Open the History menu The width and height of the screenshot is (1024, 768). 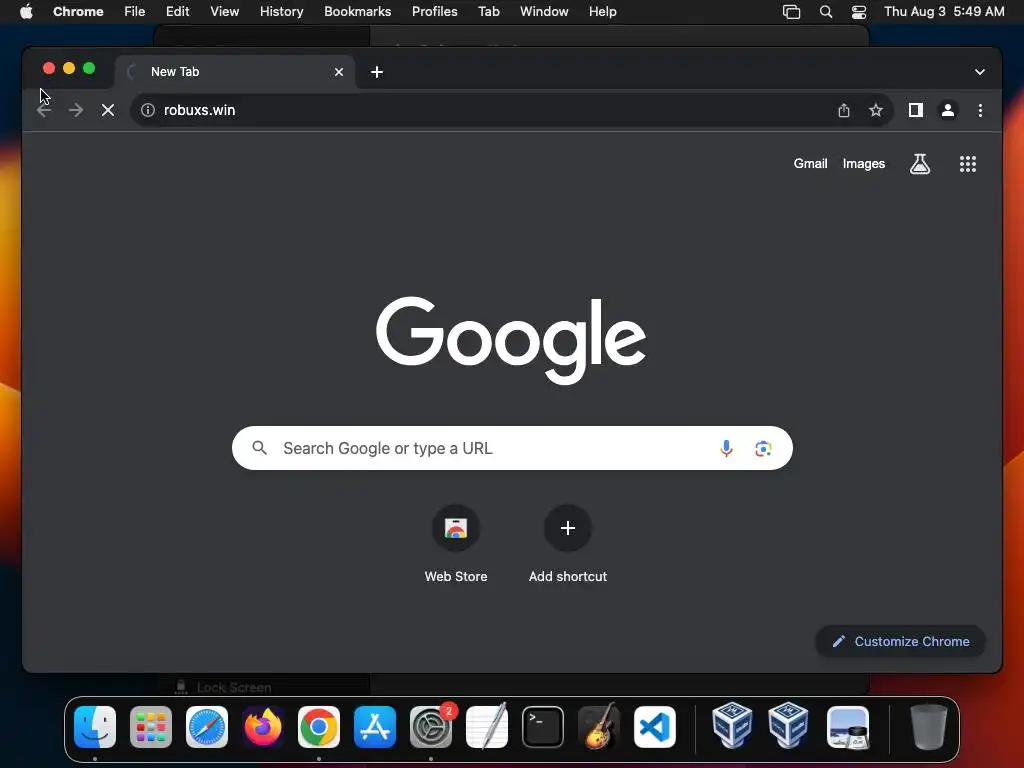pos(281,11)
